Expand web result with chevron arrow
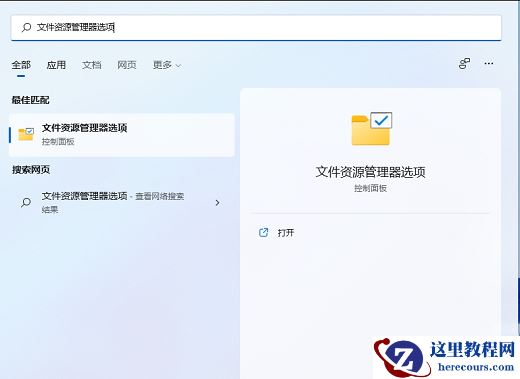The image size is (520, 379). [x=217, y=202]
